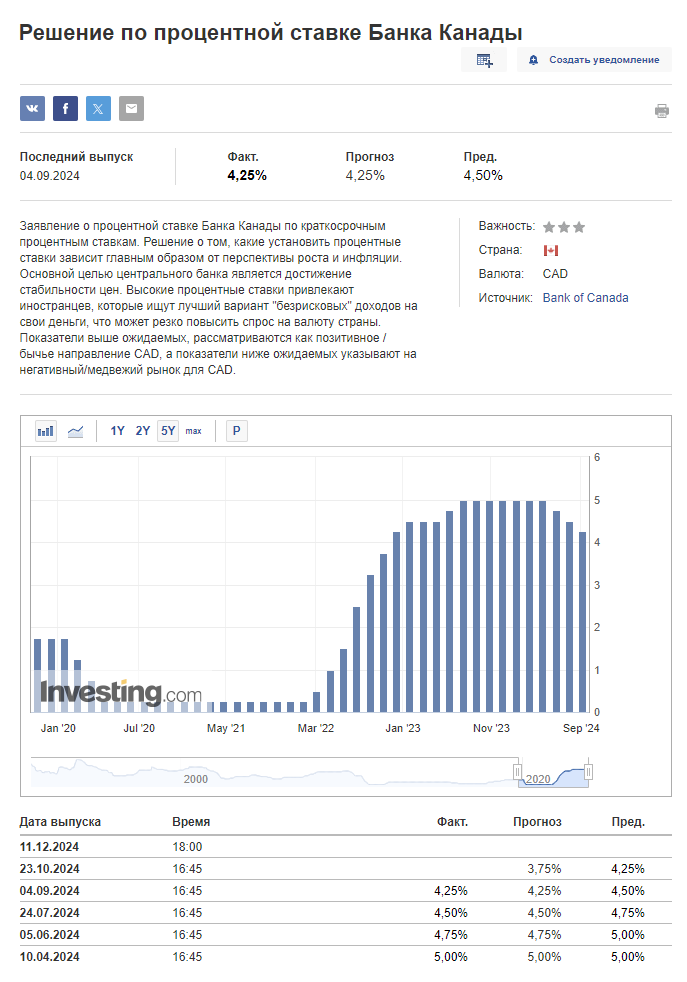Share the page on Facebook

[x=66, y=109]
